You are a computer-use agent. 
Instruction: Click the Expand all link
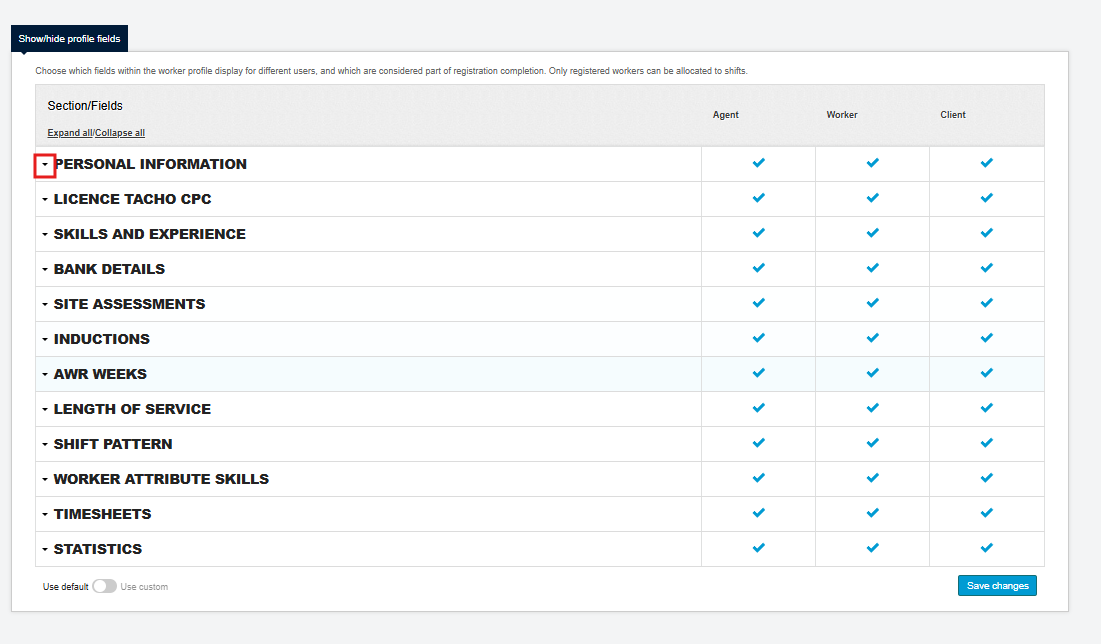(70, 133)
